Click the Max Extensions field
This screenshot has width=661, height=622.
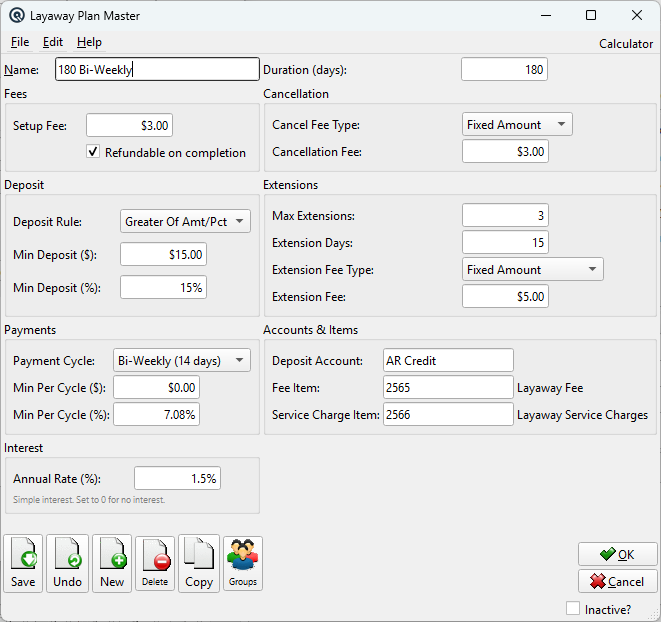coord(505,215)
